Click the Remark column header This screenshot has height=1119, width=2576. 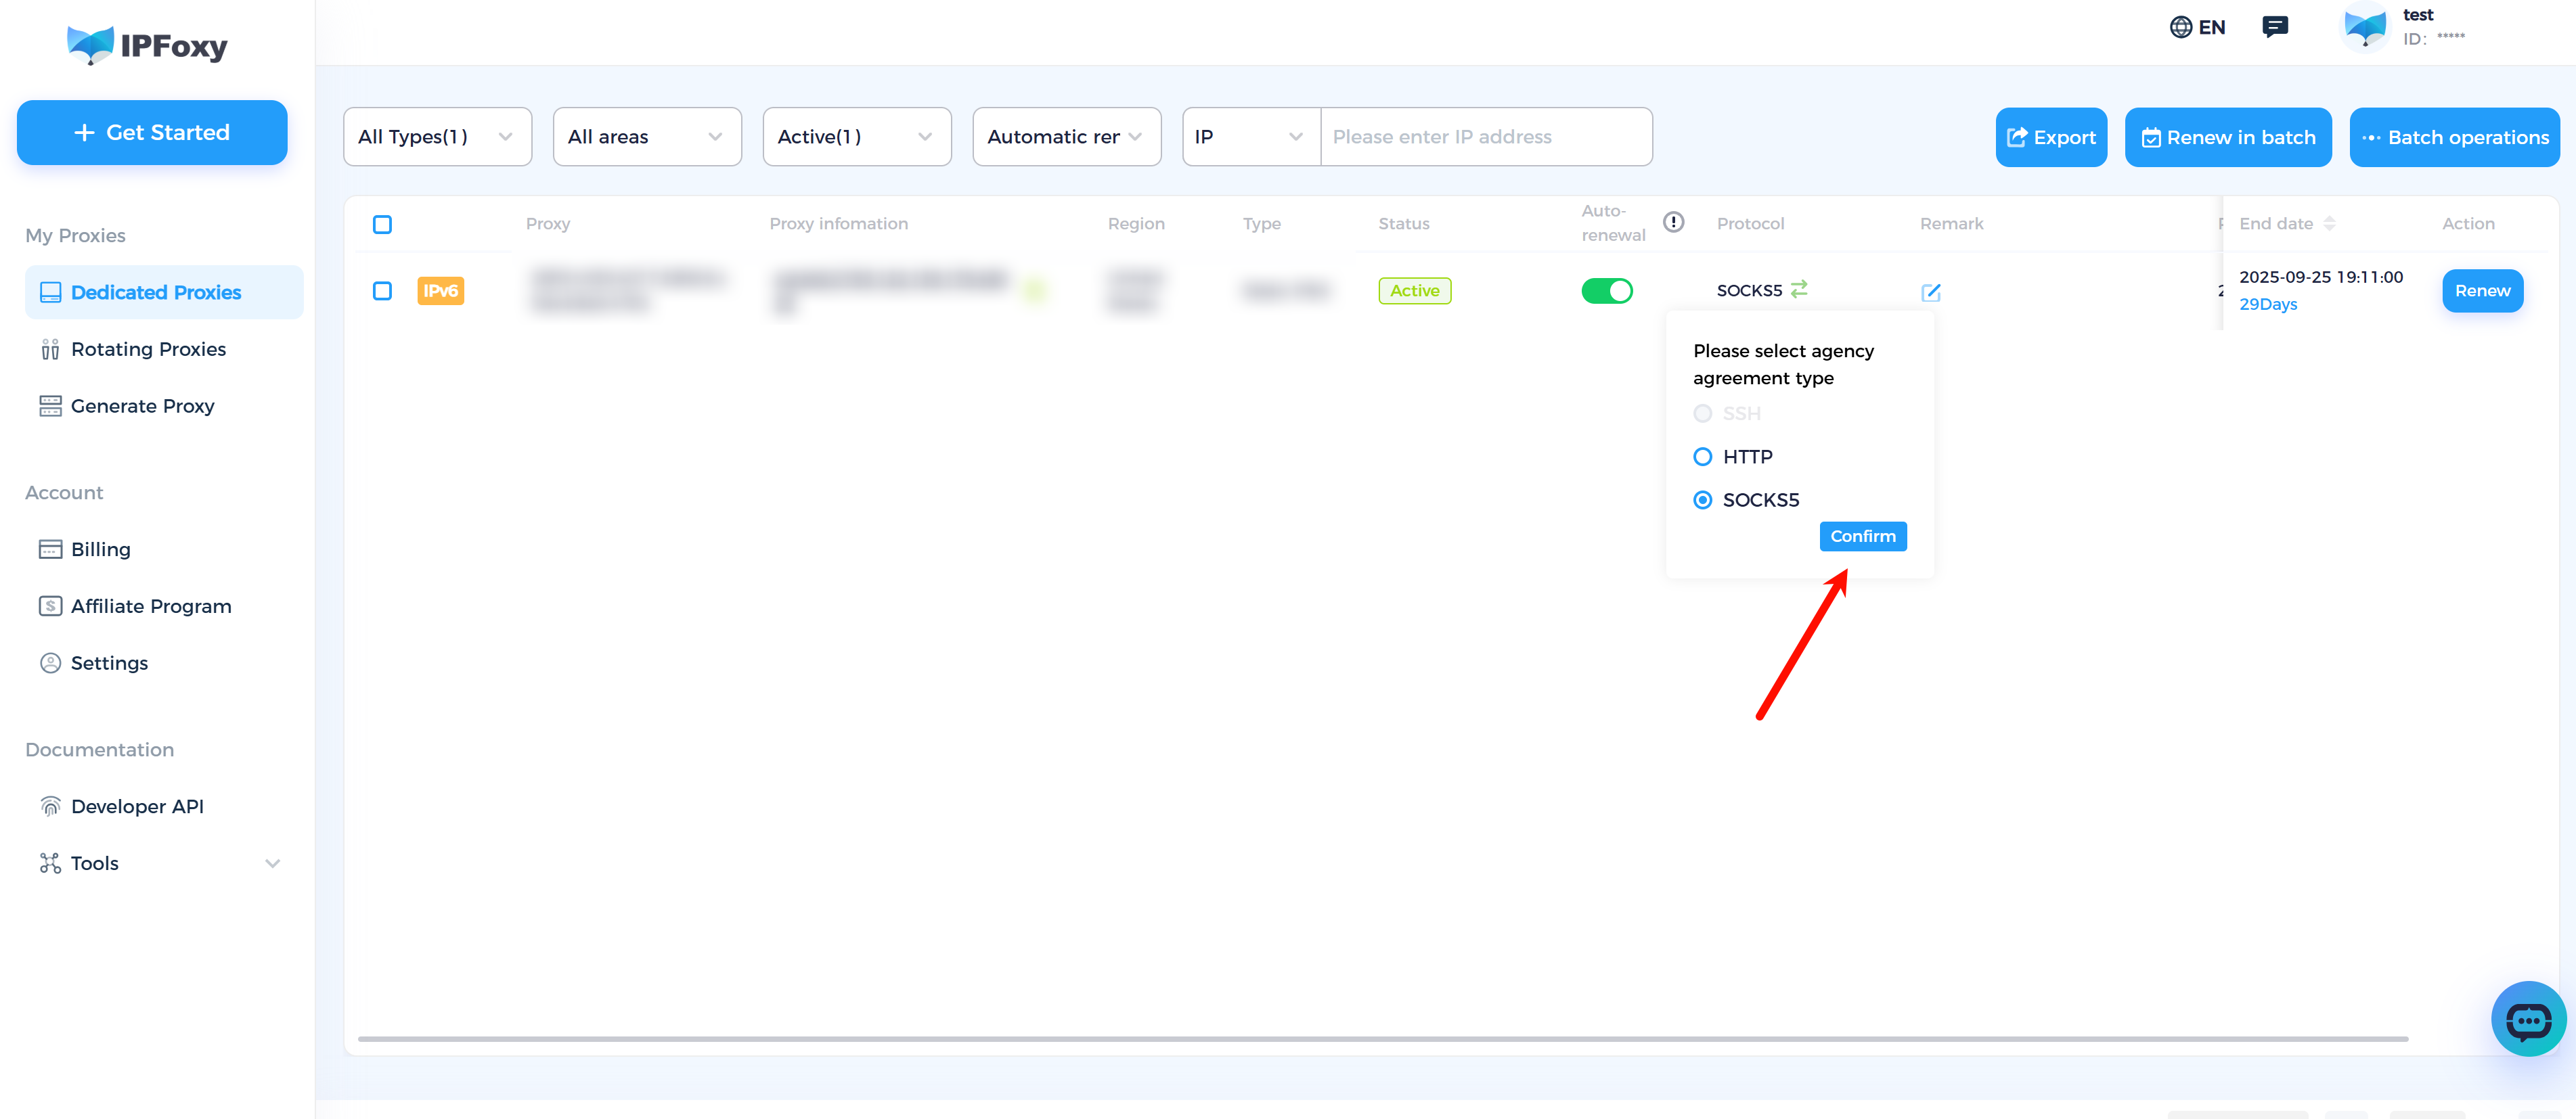(1951, 224)
